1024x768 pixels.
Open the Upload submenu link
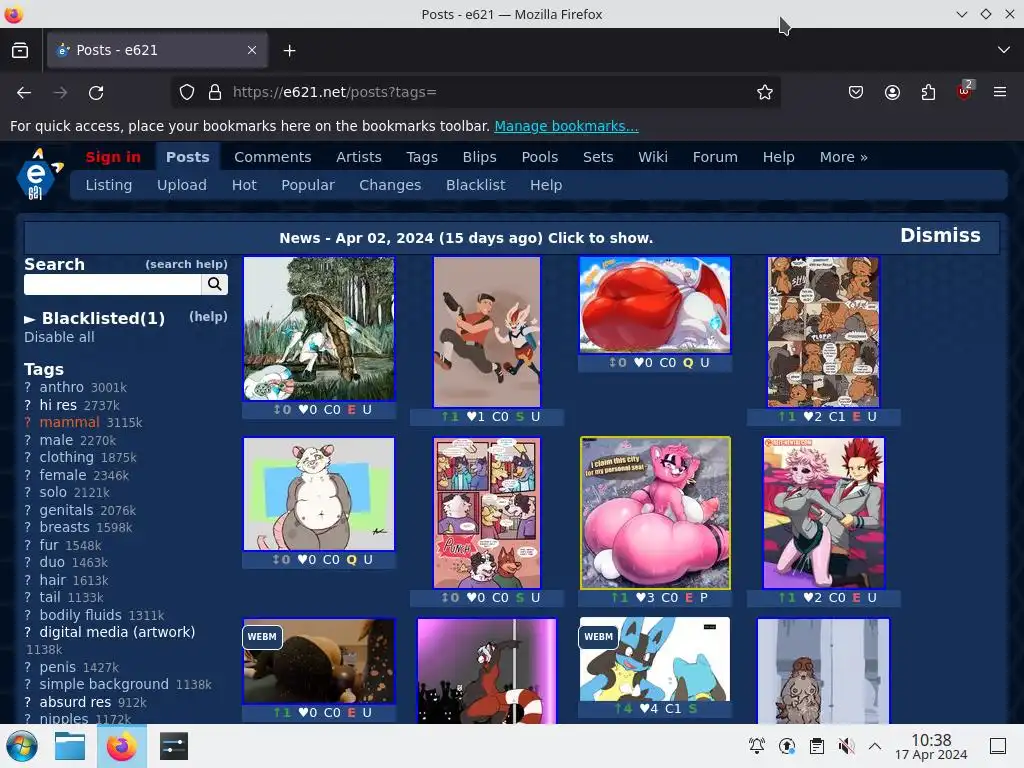(x=182, y=185)
